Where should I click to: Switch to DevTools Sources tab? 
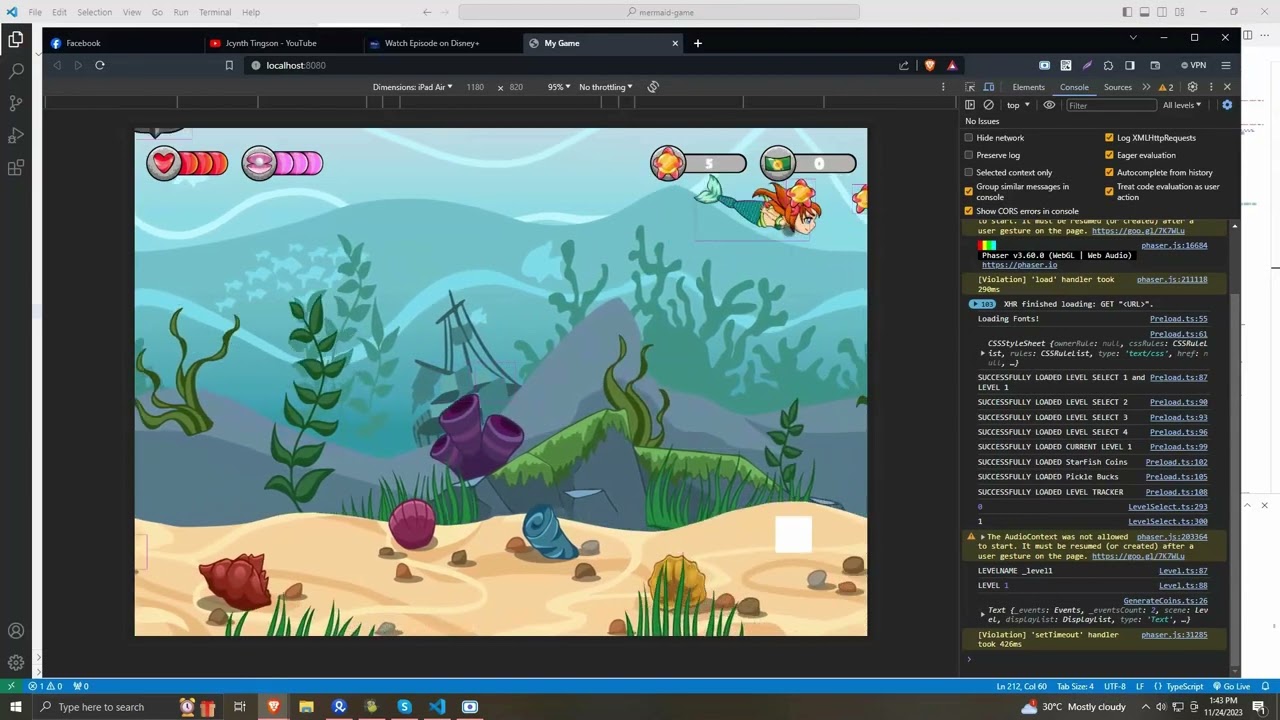click(x=1117, y=87)
